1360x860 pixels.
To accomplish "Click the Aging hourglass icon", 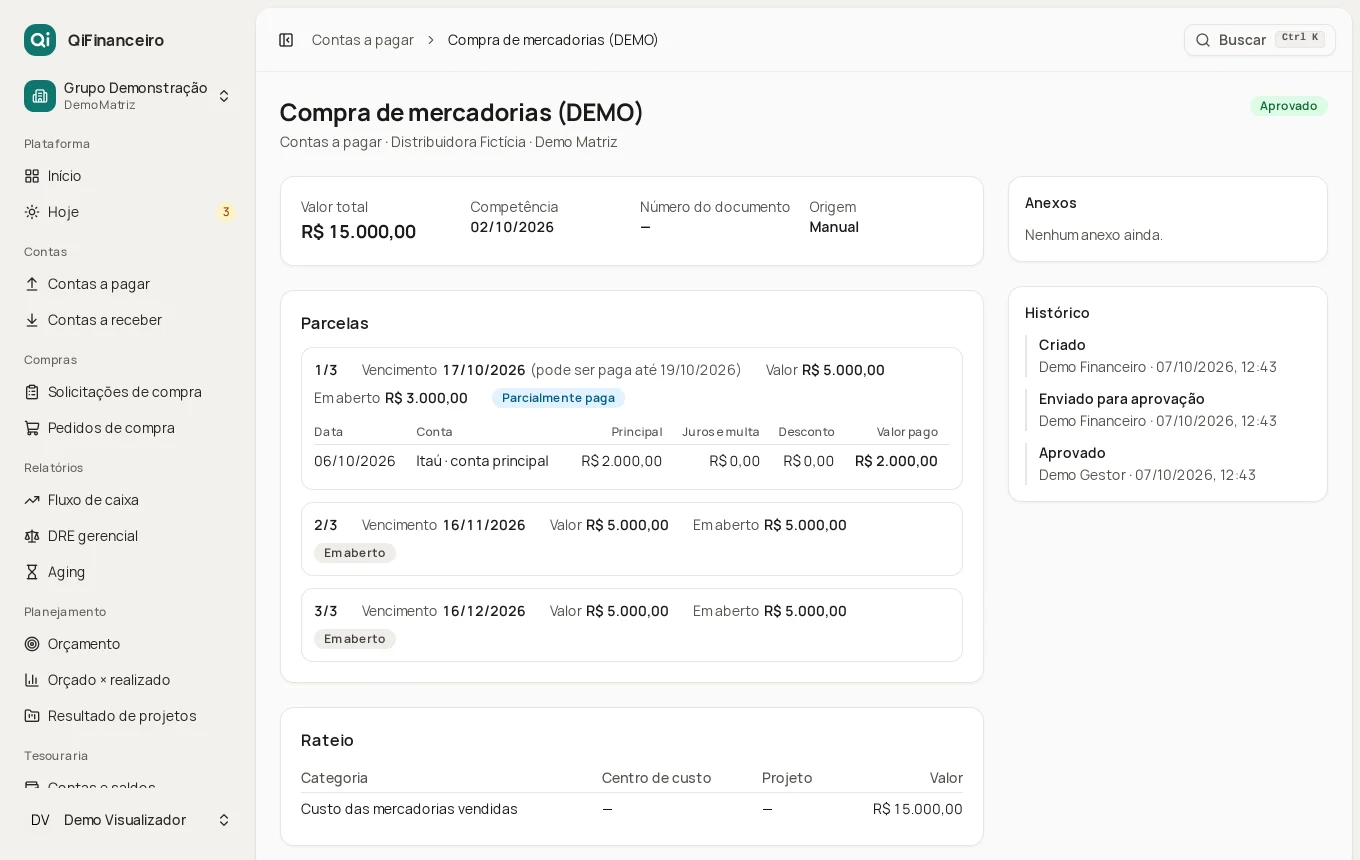I will pyautogui.click(x=32, y=572).
